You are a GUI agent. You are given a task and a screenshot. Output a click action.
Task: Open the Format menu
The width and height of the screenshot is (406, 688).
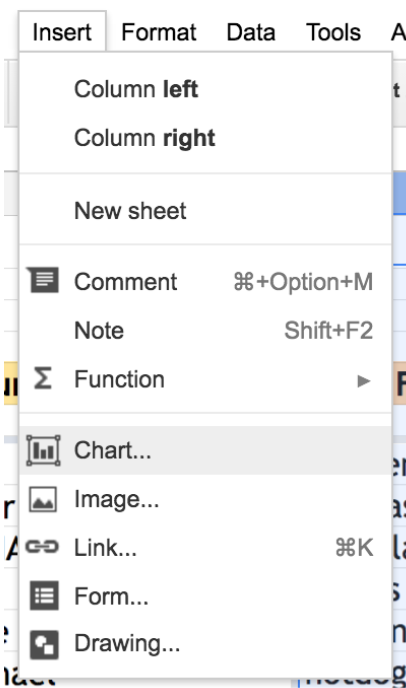(x=159, y=32)
